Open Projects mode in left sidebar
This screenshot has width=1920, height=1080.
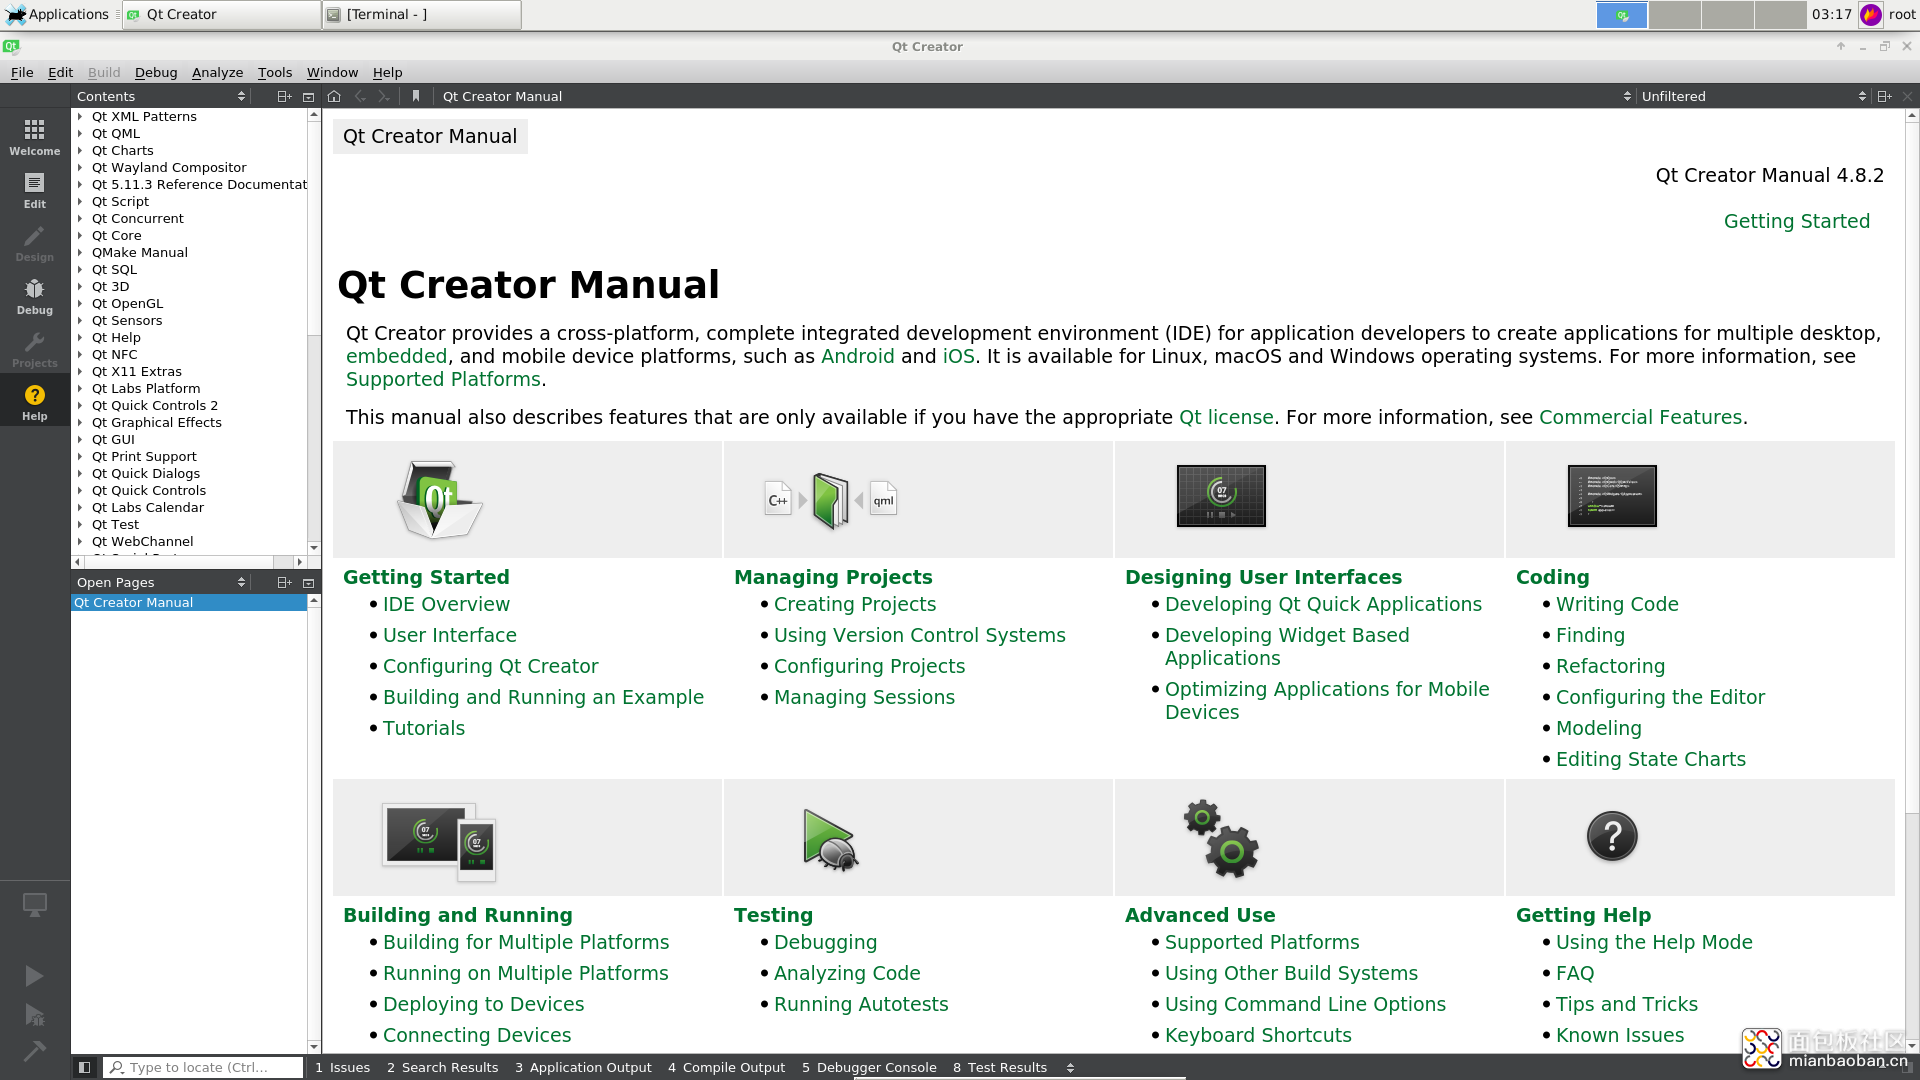click(x=35, y=349)
